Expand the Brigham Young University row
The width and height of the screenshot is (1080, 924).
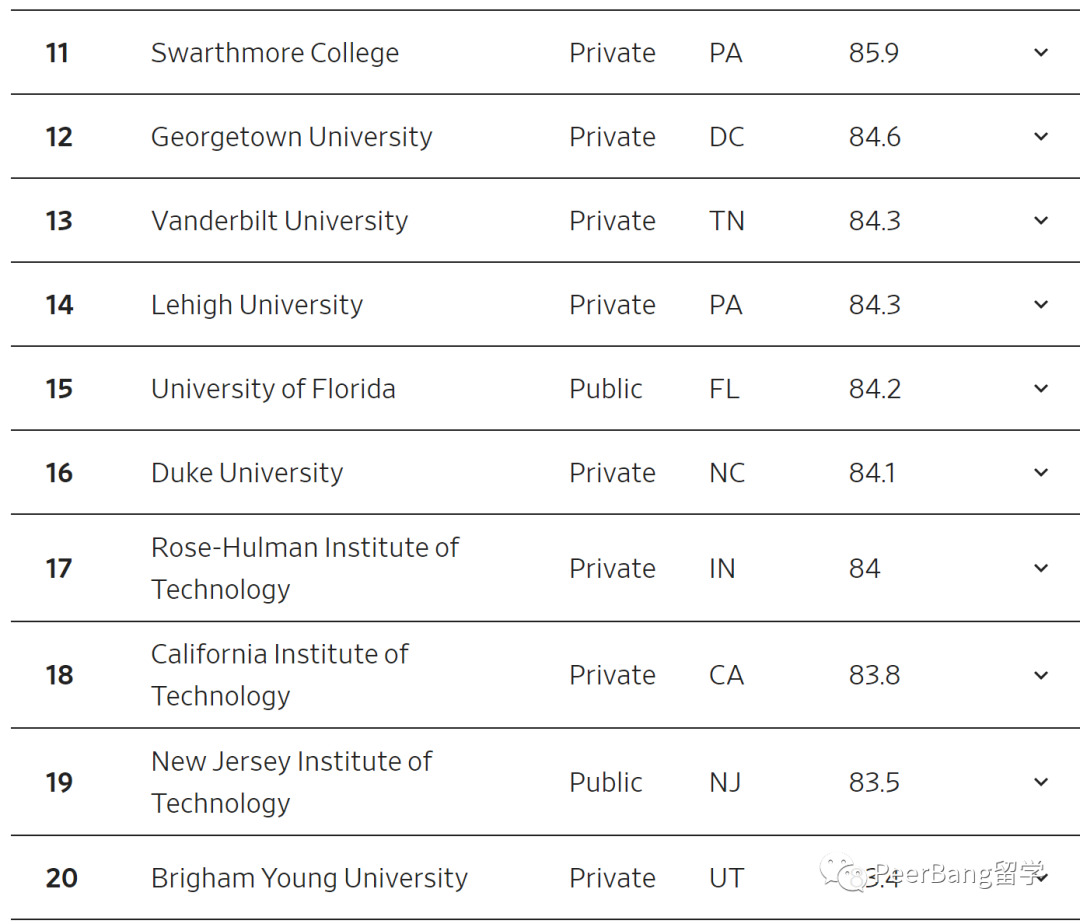point(1041,878)
